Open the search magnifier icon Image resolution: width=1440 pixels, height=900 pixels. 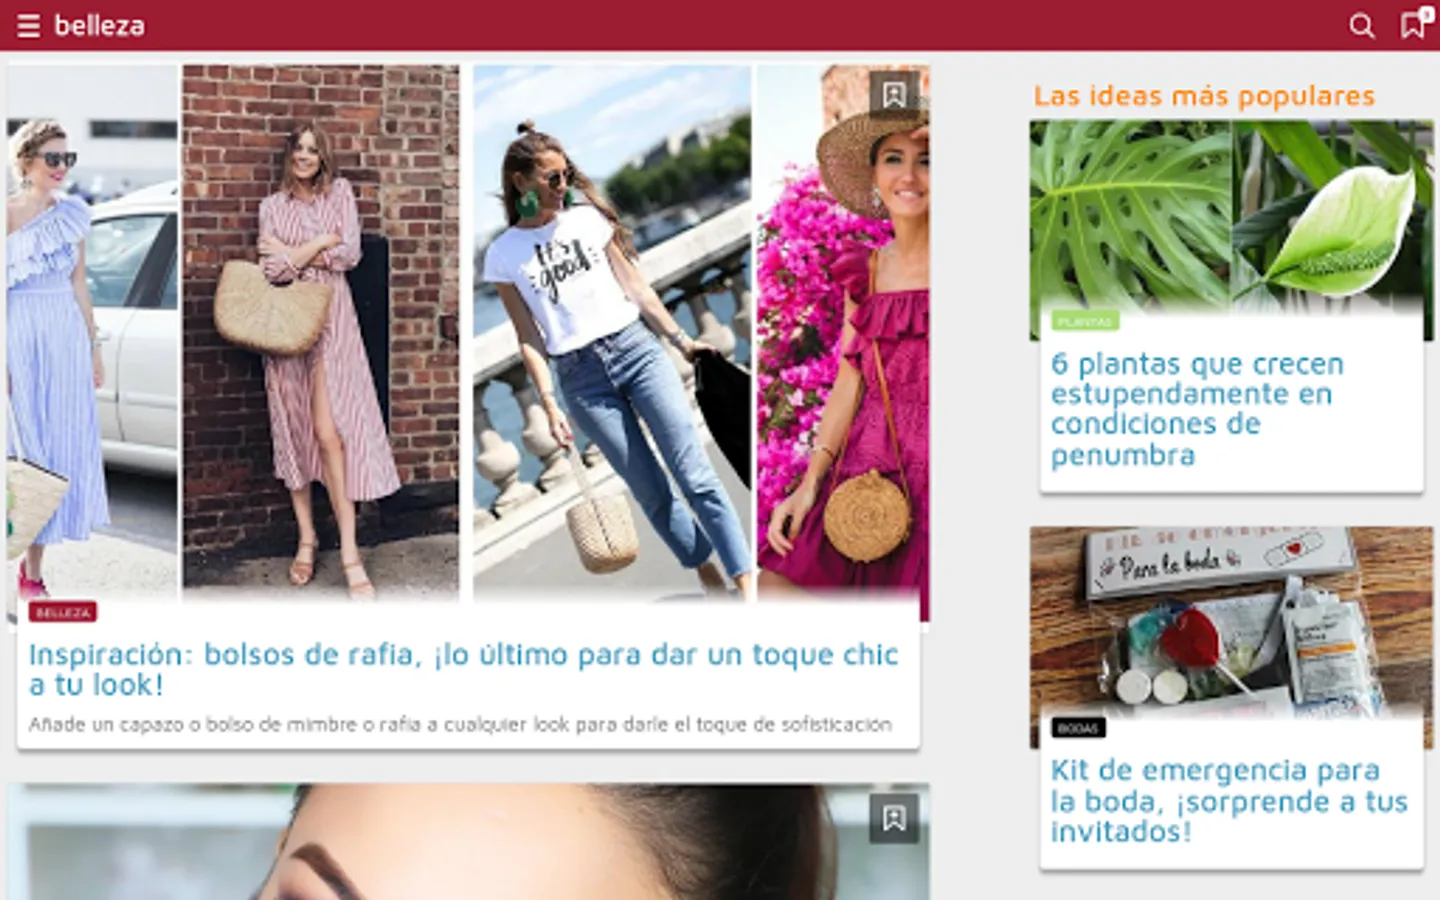point(1361,25)
